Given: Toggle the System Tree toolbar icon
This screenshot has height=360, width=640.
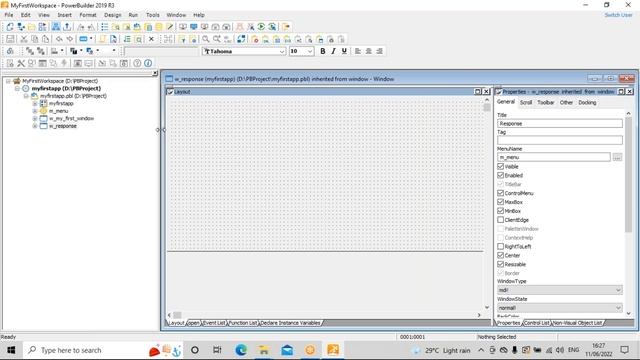Looking at the screenshot, I should (x=56, y=27).
